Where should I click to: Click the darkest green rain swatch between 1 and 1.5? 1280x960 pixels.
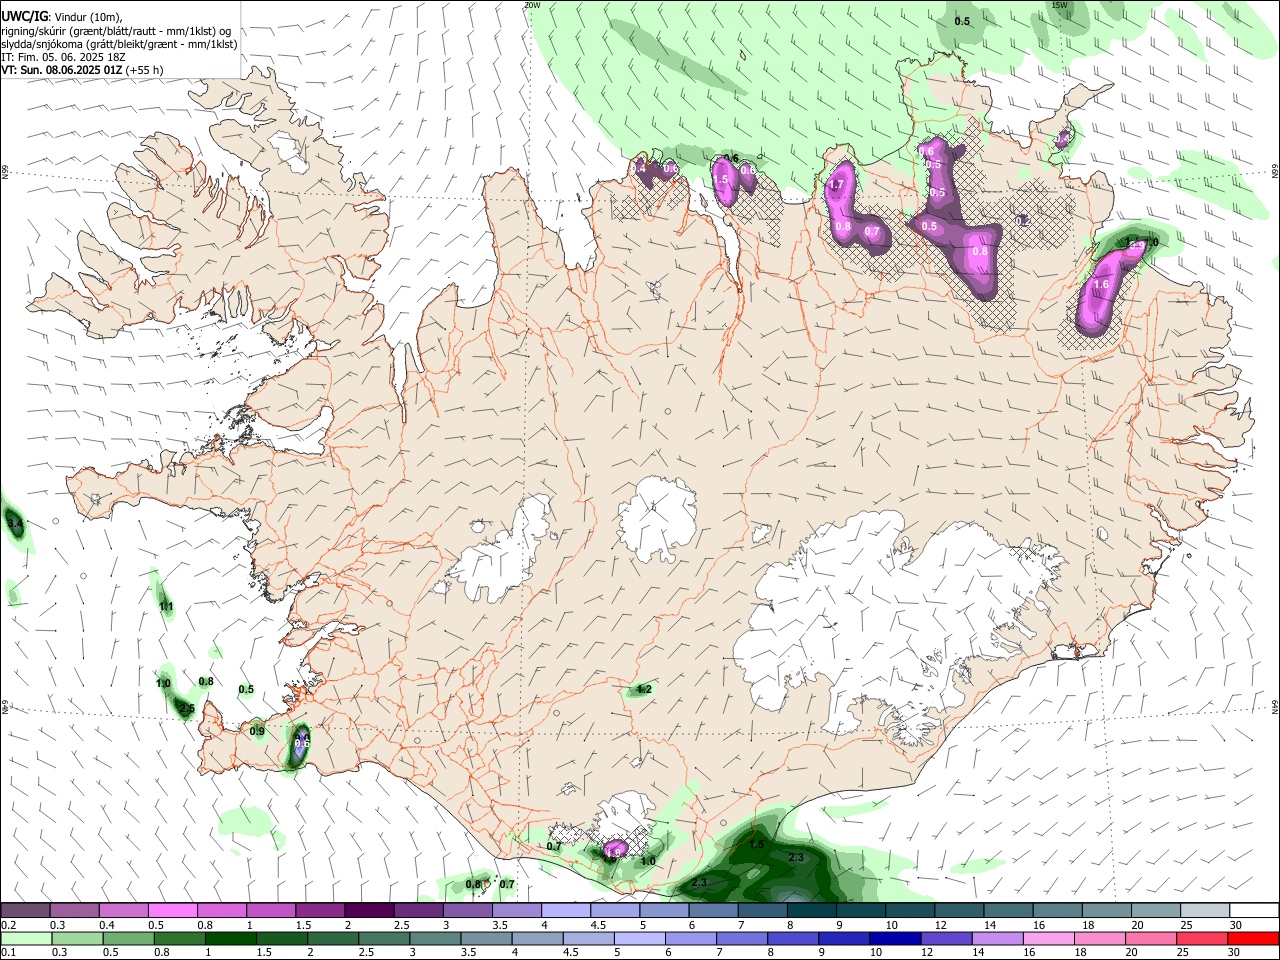(x=230, y=939)
